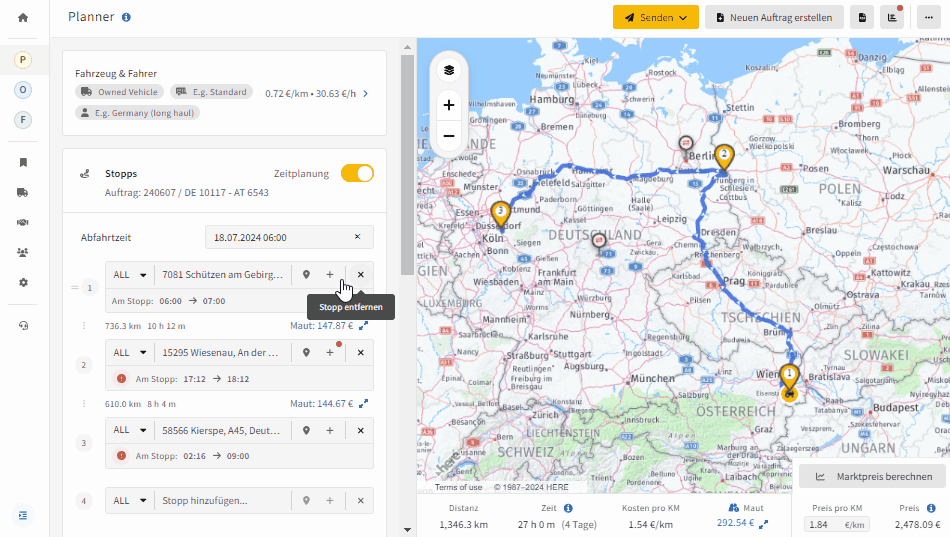Open the Maut 147.87 € link
Screen dimensions: 950x537
(x=321, y=325)
